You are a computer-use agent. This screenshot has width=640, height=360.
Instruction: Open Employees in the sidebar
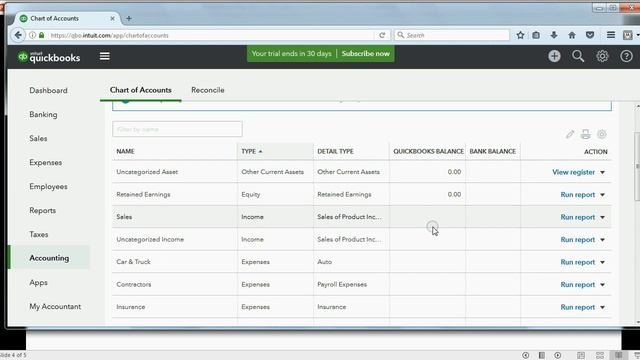[48, 187]
